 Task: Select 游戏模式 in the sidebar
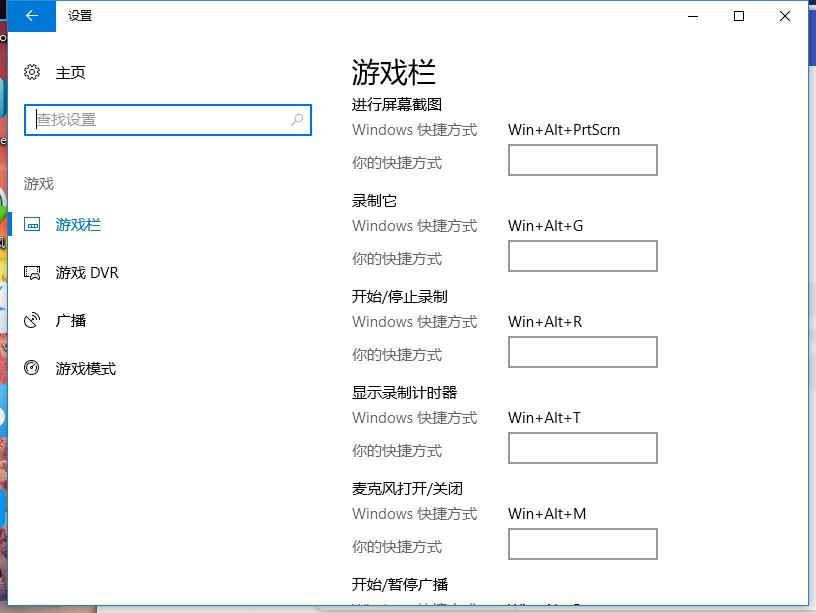(86, 369)
